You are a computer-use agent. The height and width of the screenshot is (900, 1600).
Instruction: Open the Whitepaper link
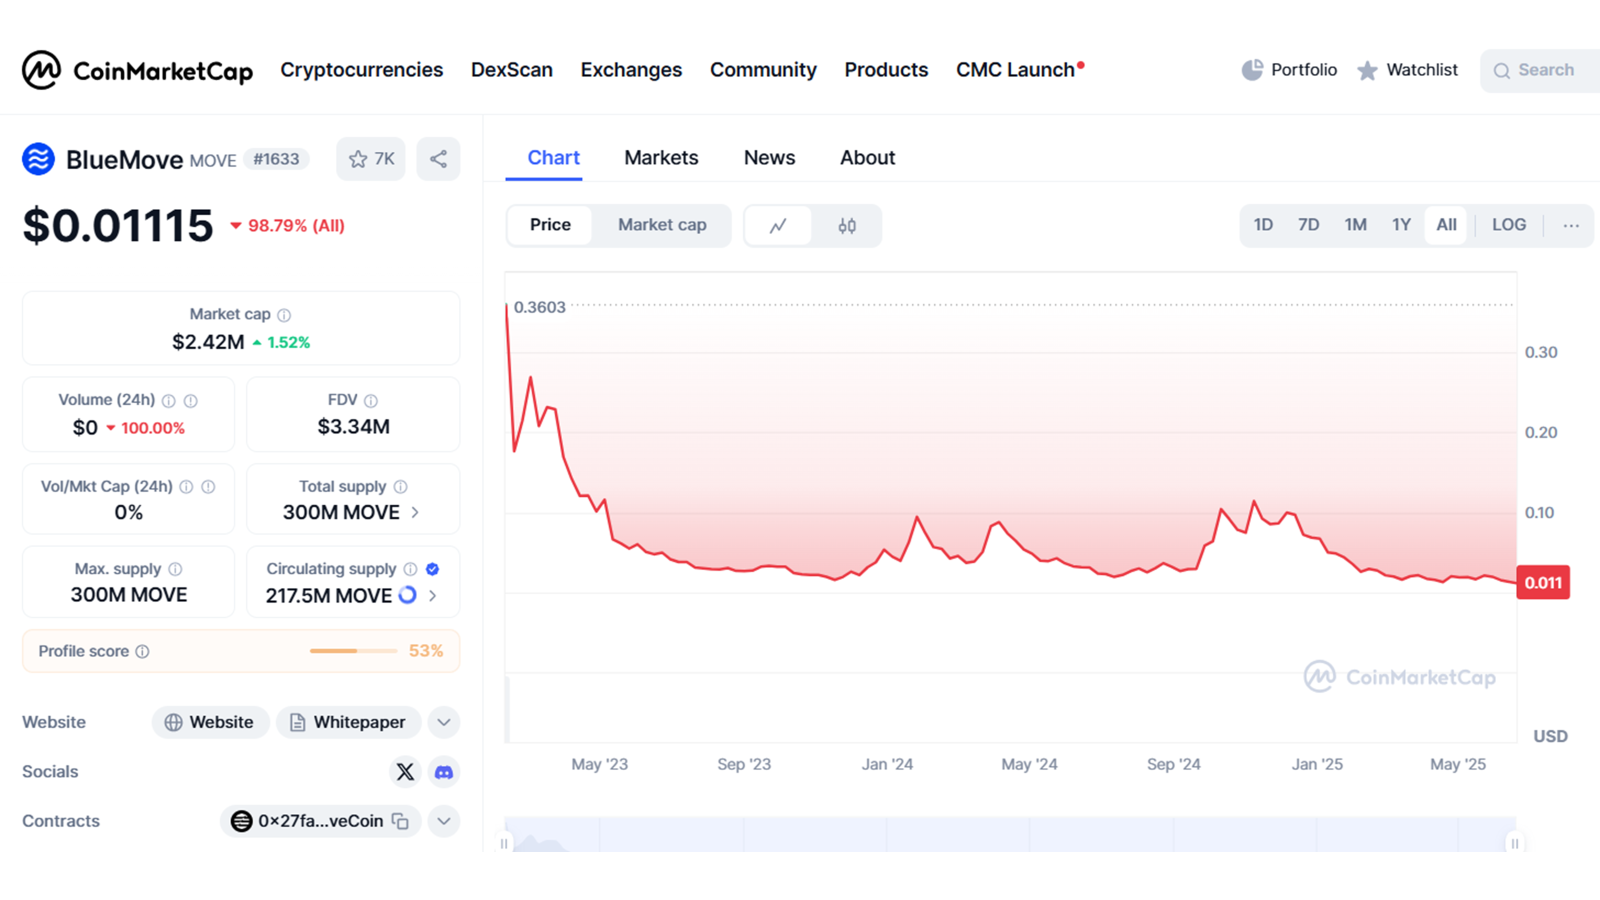pyautogui.click(x=348, y=722)
